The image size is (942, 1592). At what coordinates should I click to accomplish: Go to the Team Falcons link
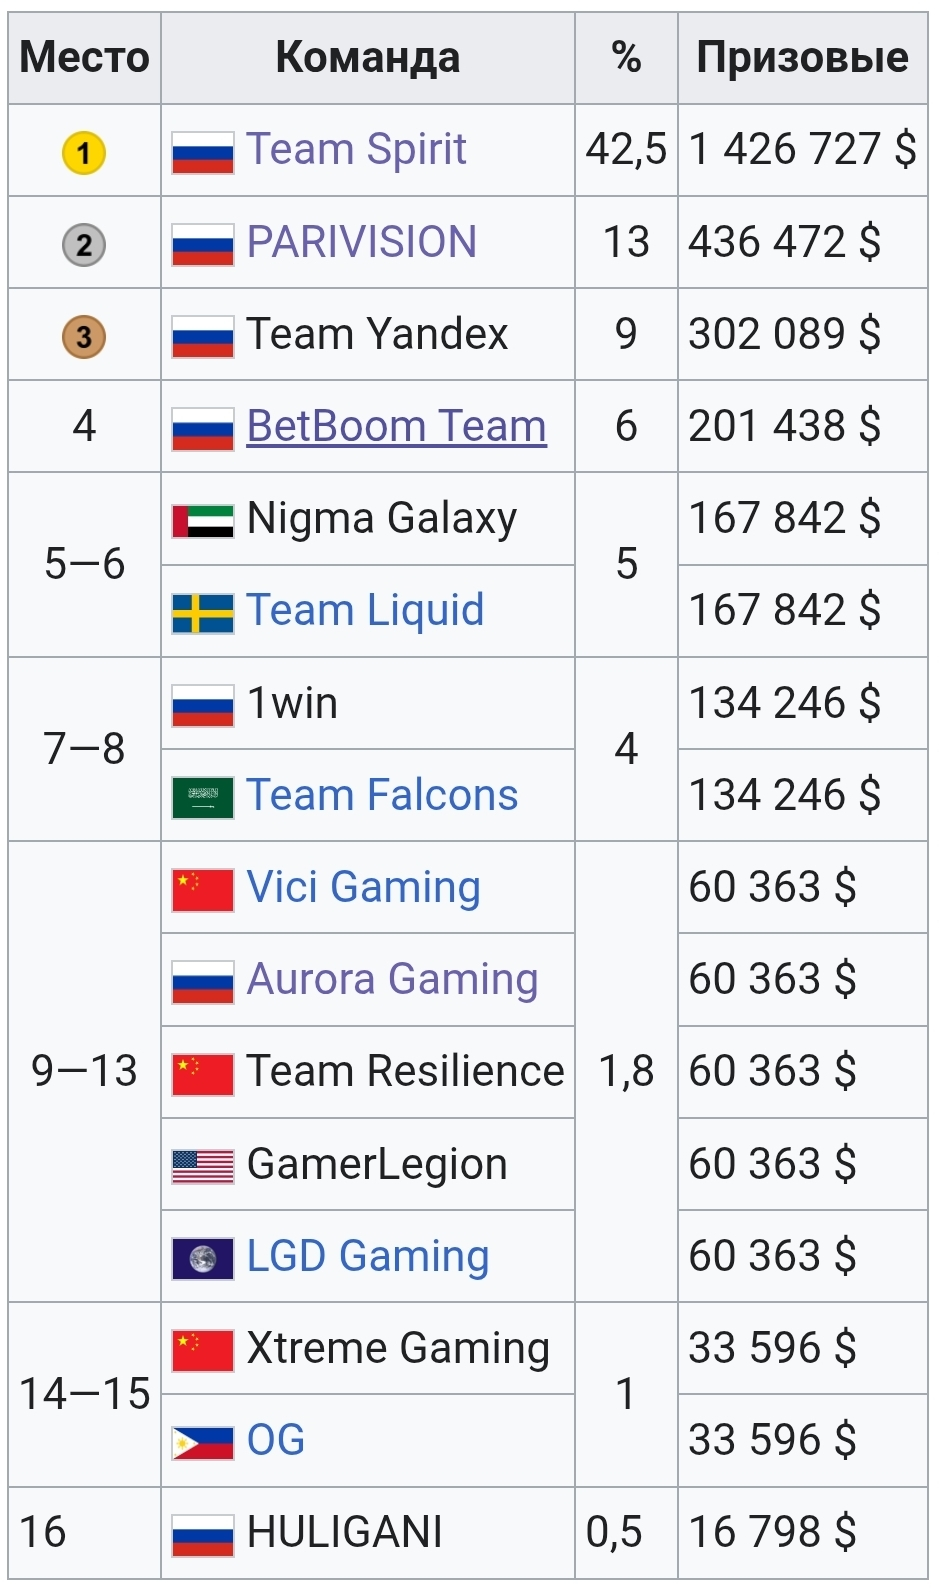click(382, 795)
